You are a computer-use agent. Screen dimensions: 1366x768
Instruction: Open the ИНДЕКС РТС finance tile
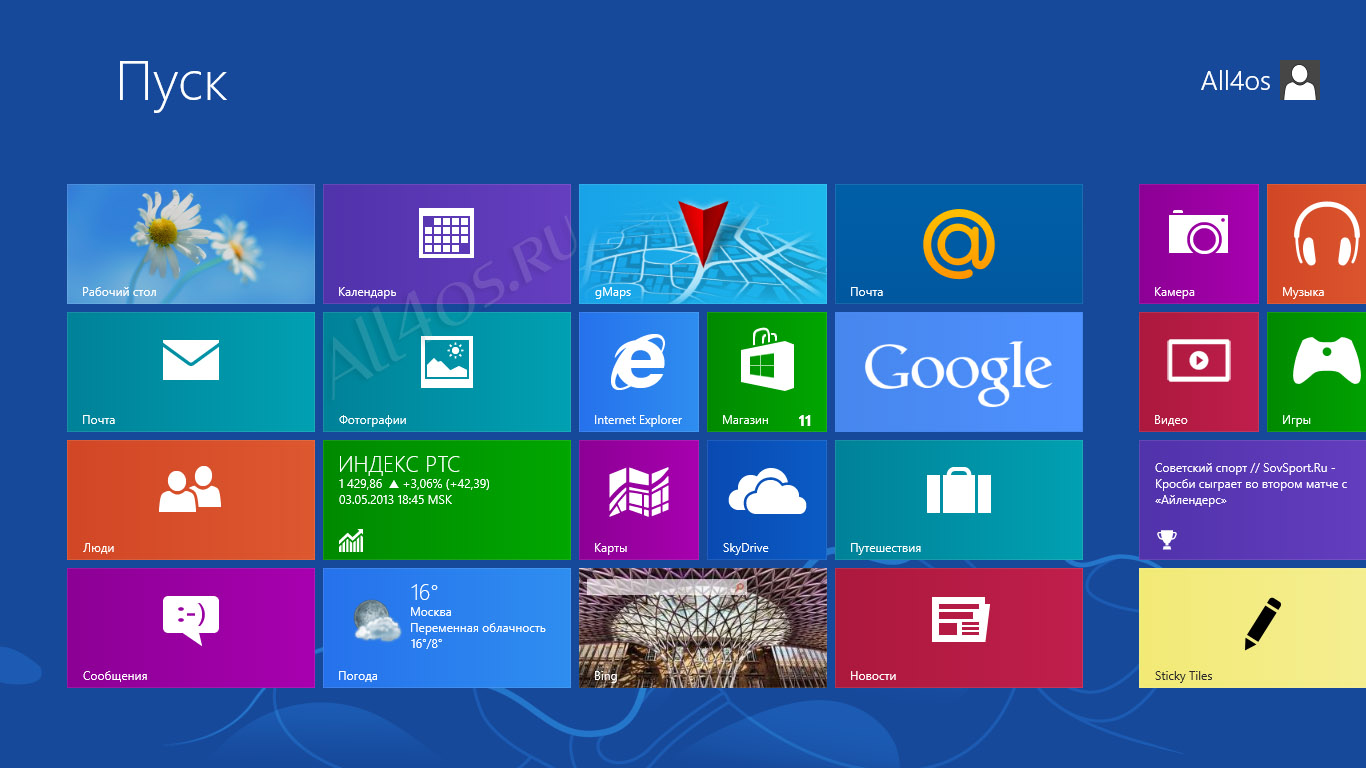point(447,500)
